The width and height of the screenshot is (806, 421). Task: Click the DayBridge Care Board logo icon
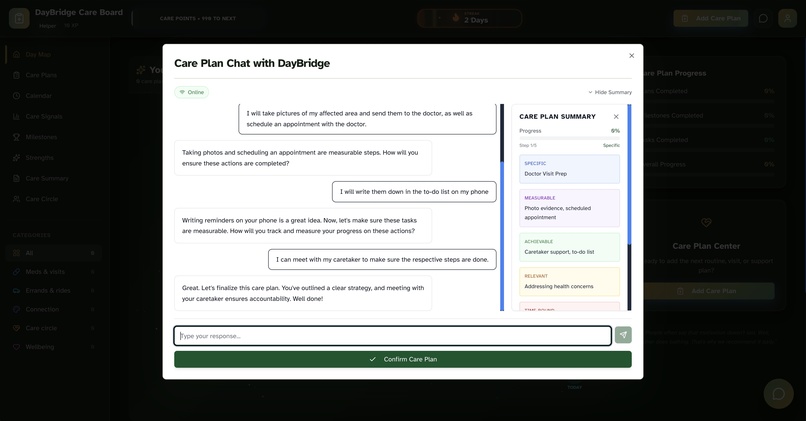pos(19,19)
